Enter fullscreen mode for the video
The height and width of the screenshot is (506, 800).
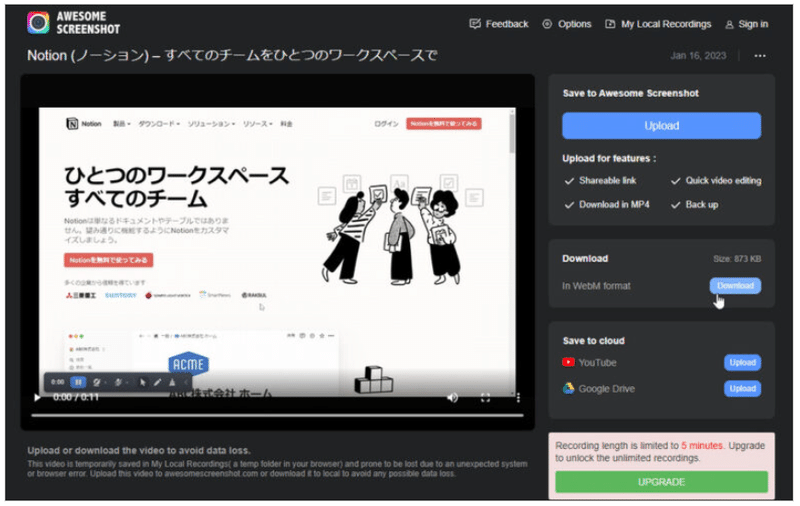pos(485,398)
